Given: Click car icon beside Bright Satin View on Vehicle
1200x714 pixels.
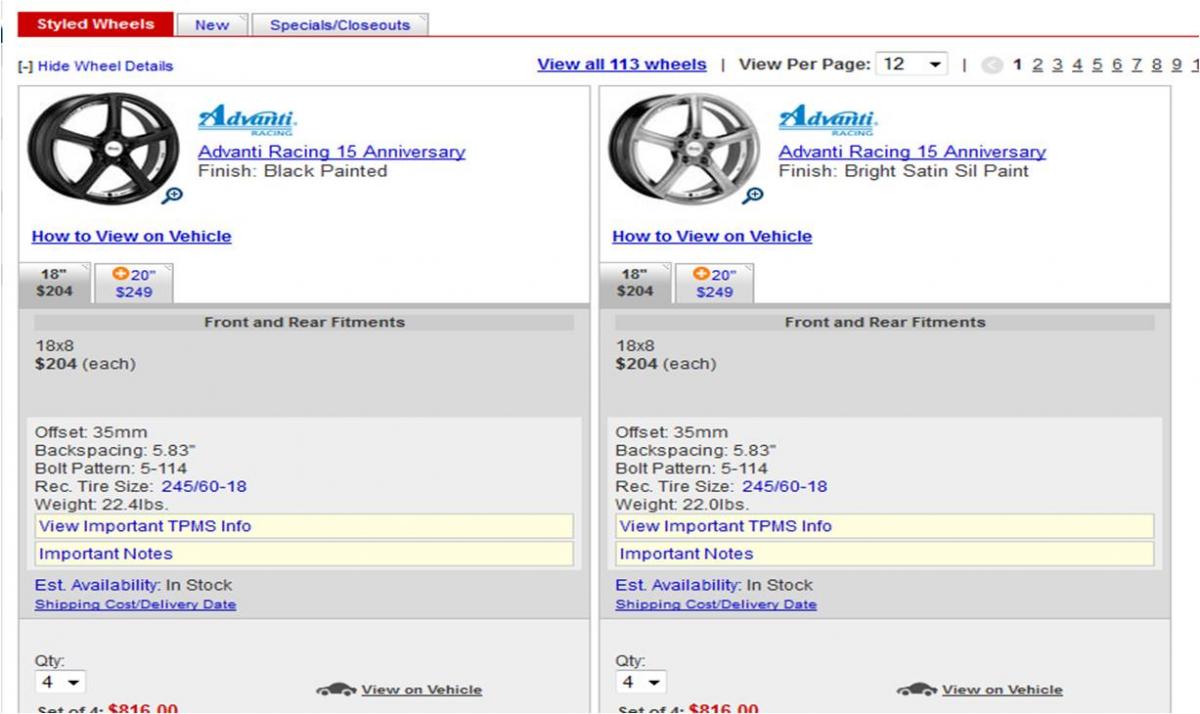Looking at the screenshot, I should tap(917, 689).
